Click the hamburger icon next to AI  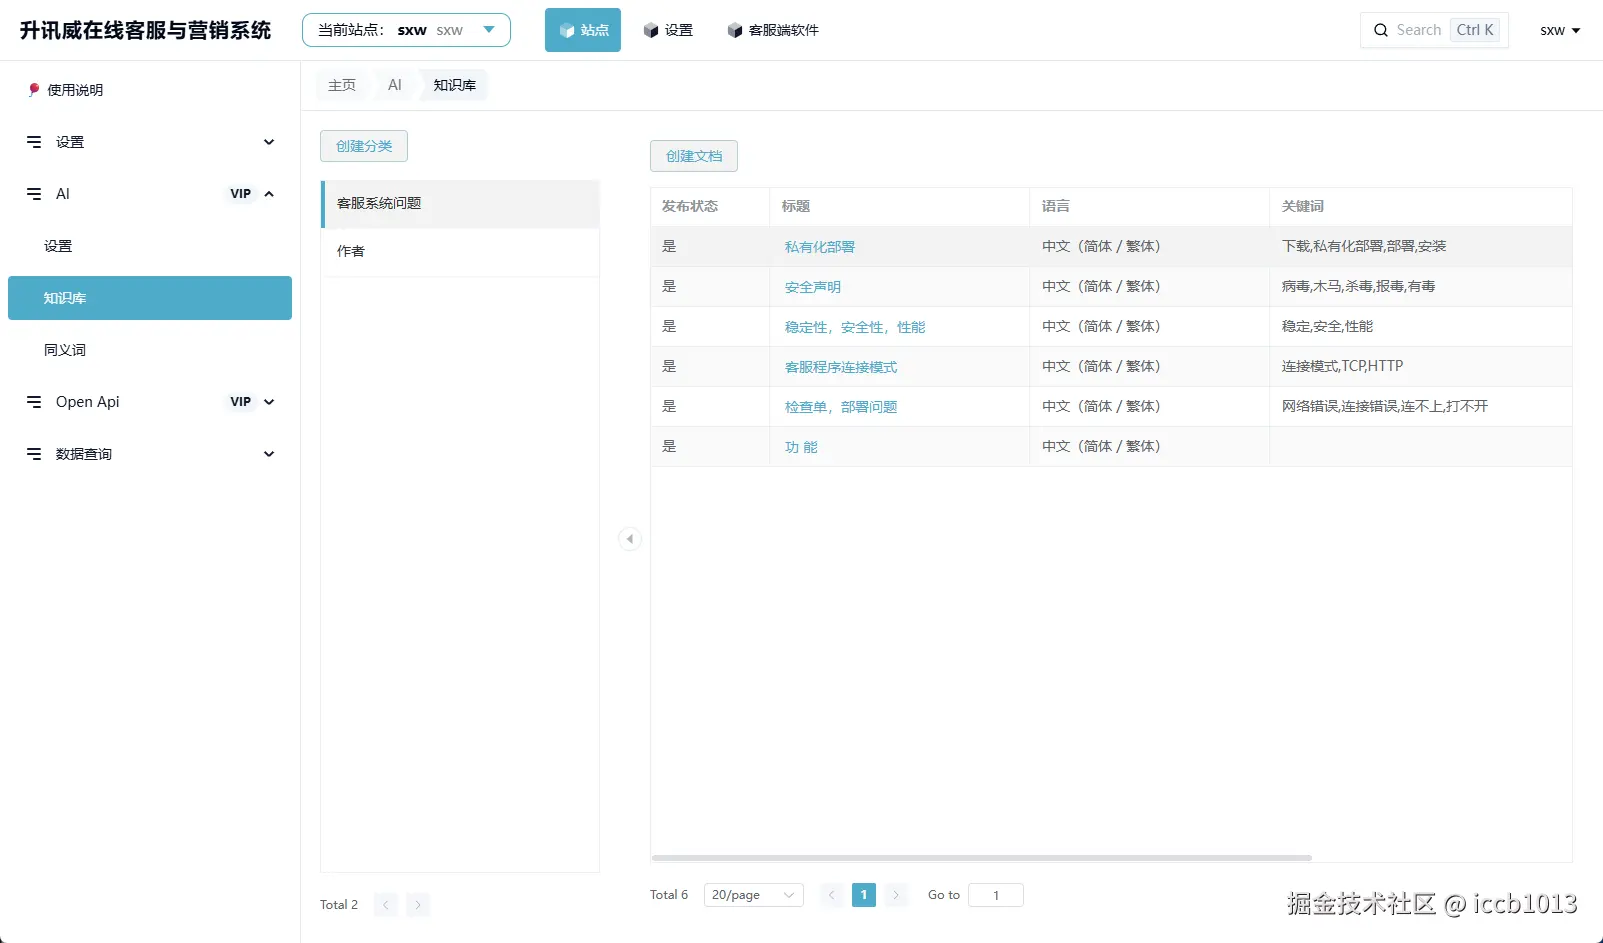(x=34, y=194)
